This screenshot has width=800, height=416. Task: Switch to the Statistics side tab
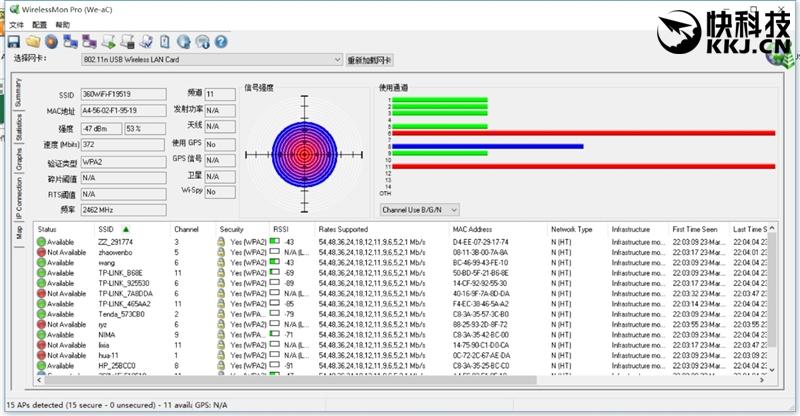(18, 127)
